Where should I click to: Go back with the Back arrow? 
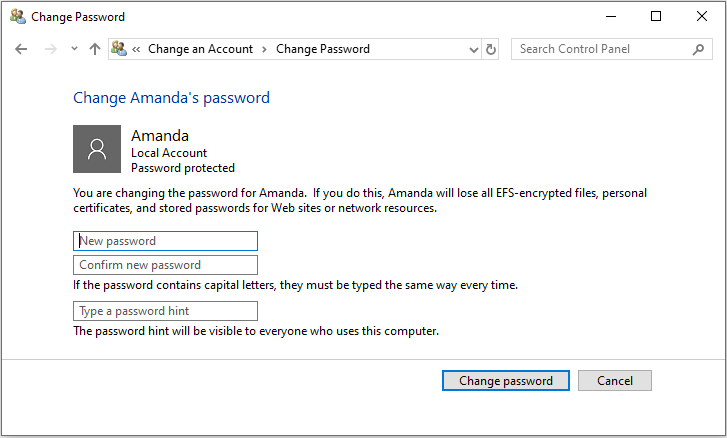click(21, 49)
